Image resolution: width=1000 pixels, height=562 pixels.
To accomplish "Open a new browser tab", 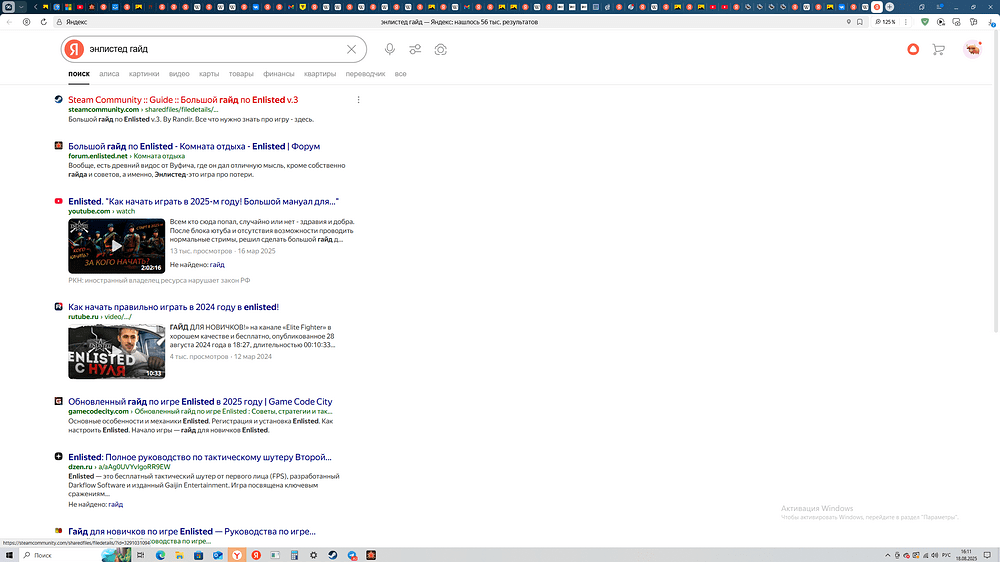I will 890,6.
